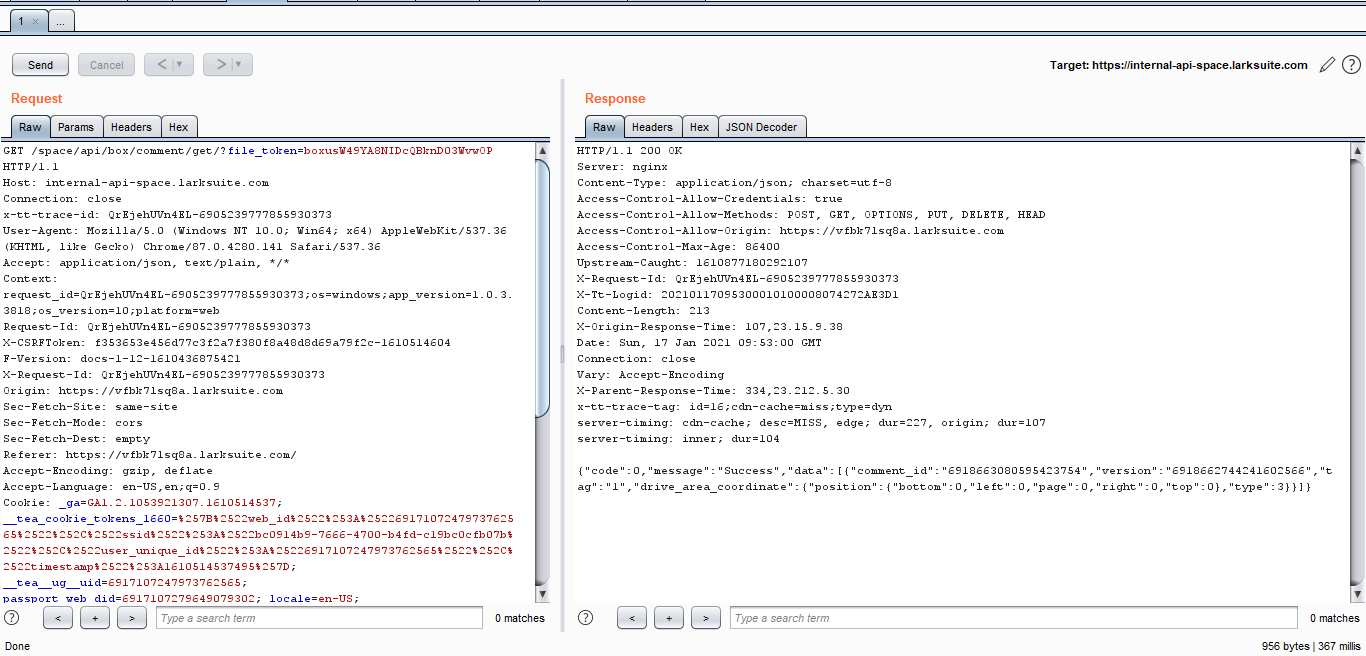The height and width of the screenshot is (656, 1366).
Task: Click the help icon below the Request panel
Action: click(12, 618)
